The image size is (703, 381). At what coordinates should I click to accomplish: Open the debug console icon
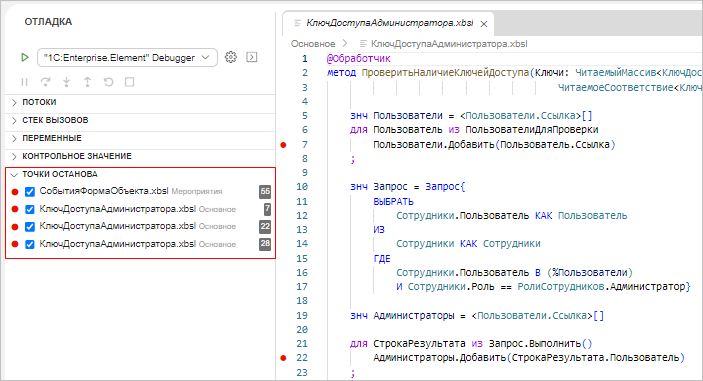pyautogui.click(x=252, y=57)
